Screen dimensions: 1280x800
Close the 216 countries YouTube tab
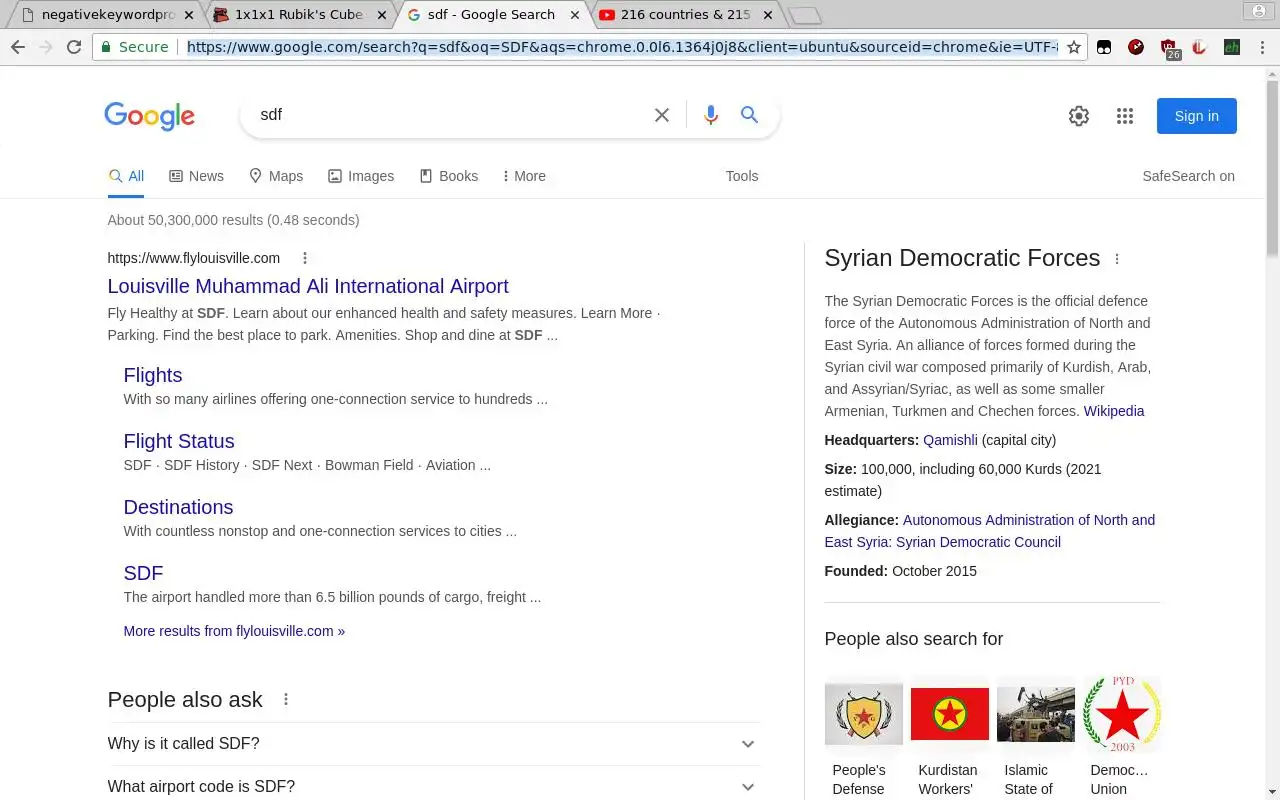(768, 15)
